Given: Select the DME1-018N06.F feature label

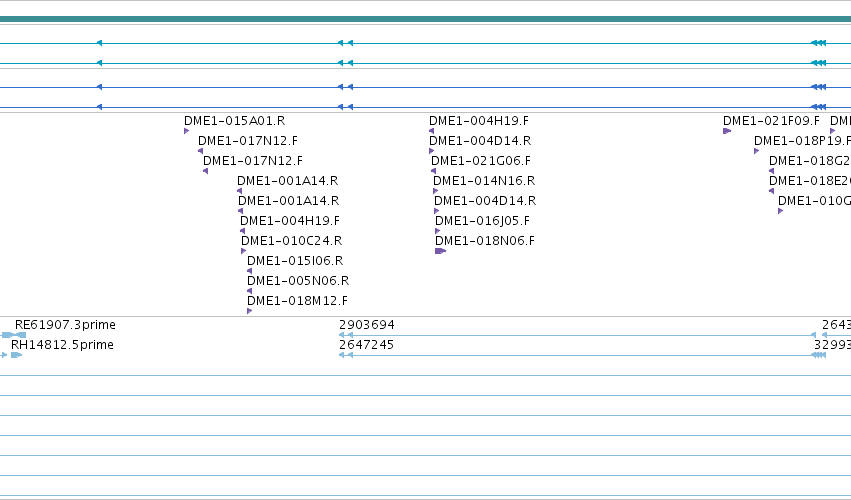Looking at the screenshot, I should click(485, 240).
